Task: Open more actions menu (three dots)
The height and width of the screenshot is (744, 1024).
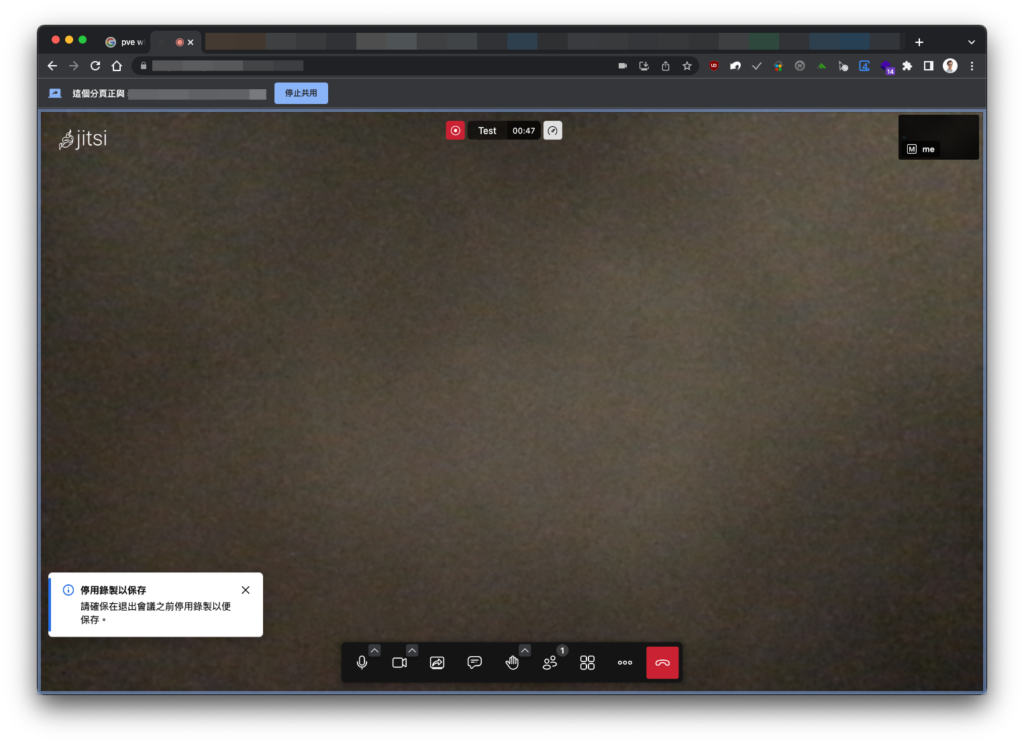Action: [625, 662]
